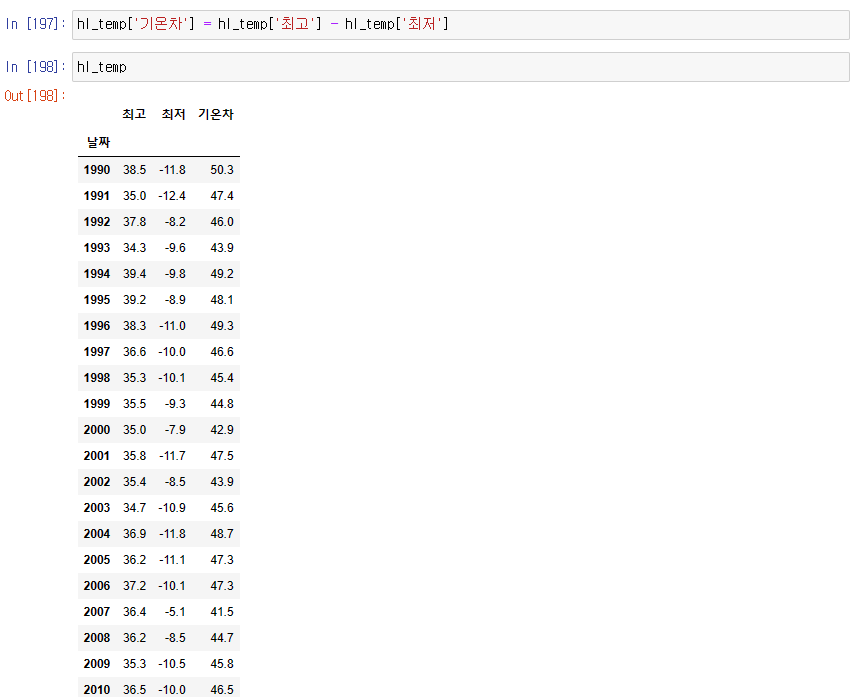Viewport: 861px width, 697px height.
Task: Click the -9.3 value in 1999 row
Action: pos(175,404)
